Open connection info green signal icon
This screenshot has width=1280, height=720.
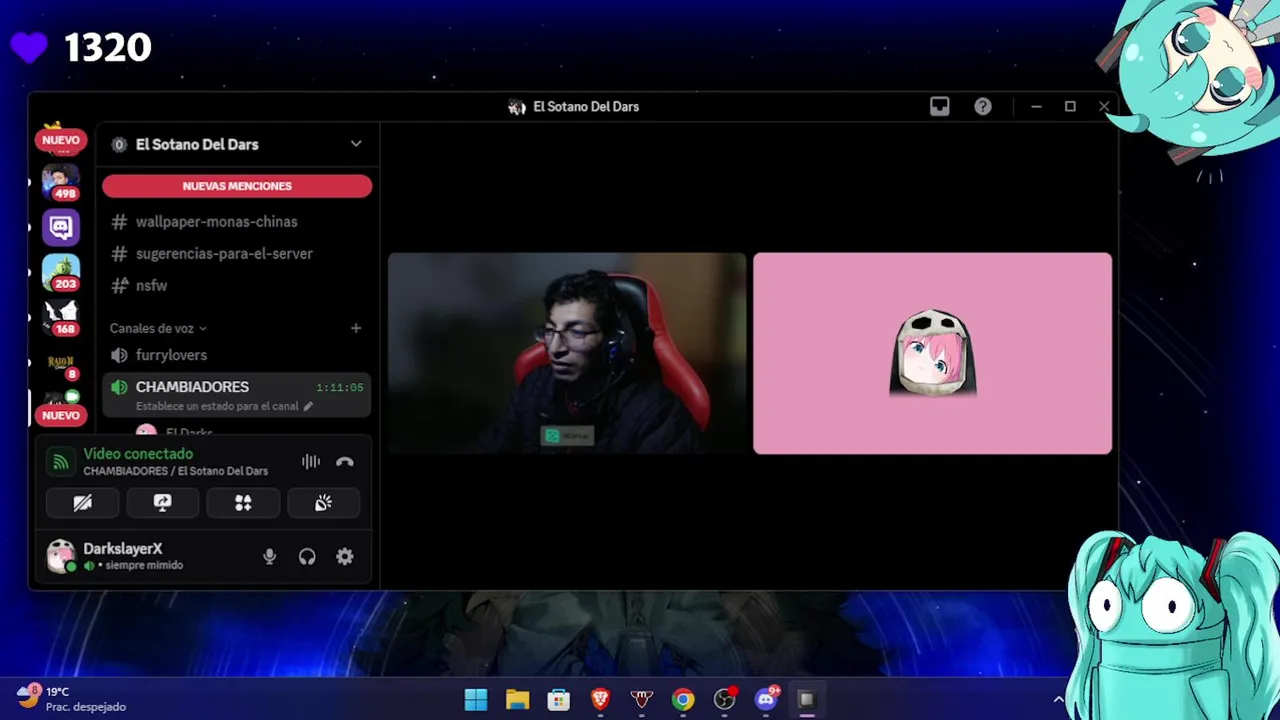coord(61,462)
